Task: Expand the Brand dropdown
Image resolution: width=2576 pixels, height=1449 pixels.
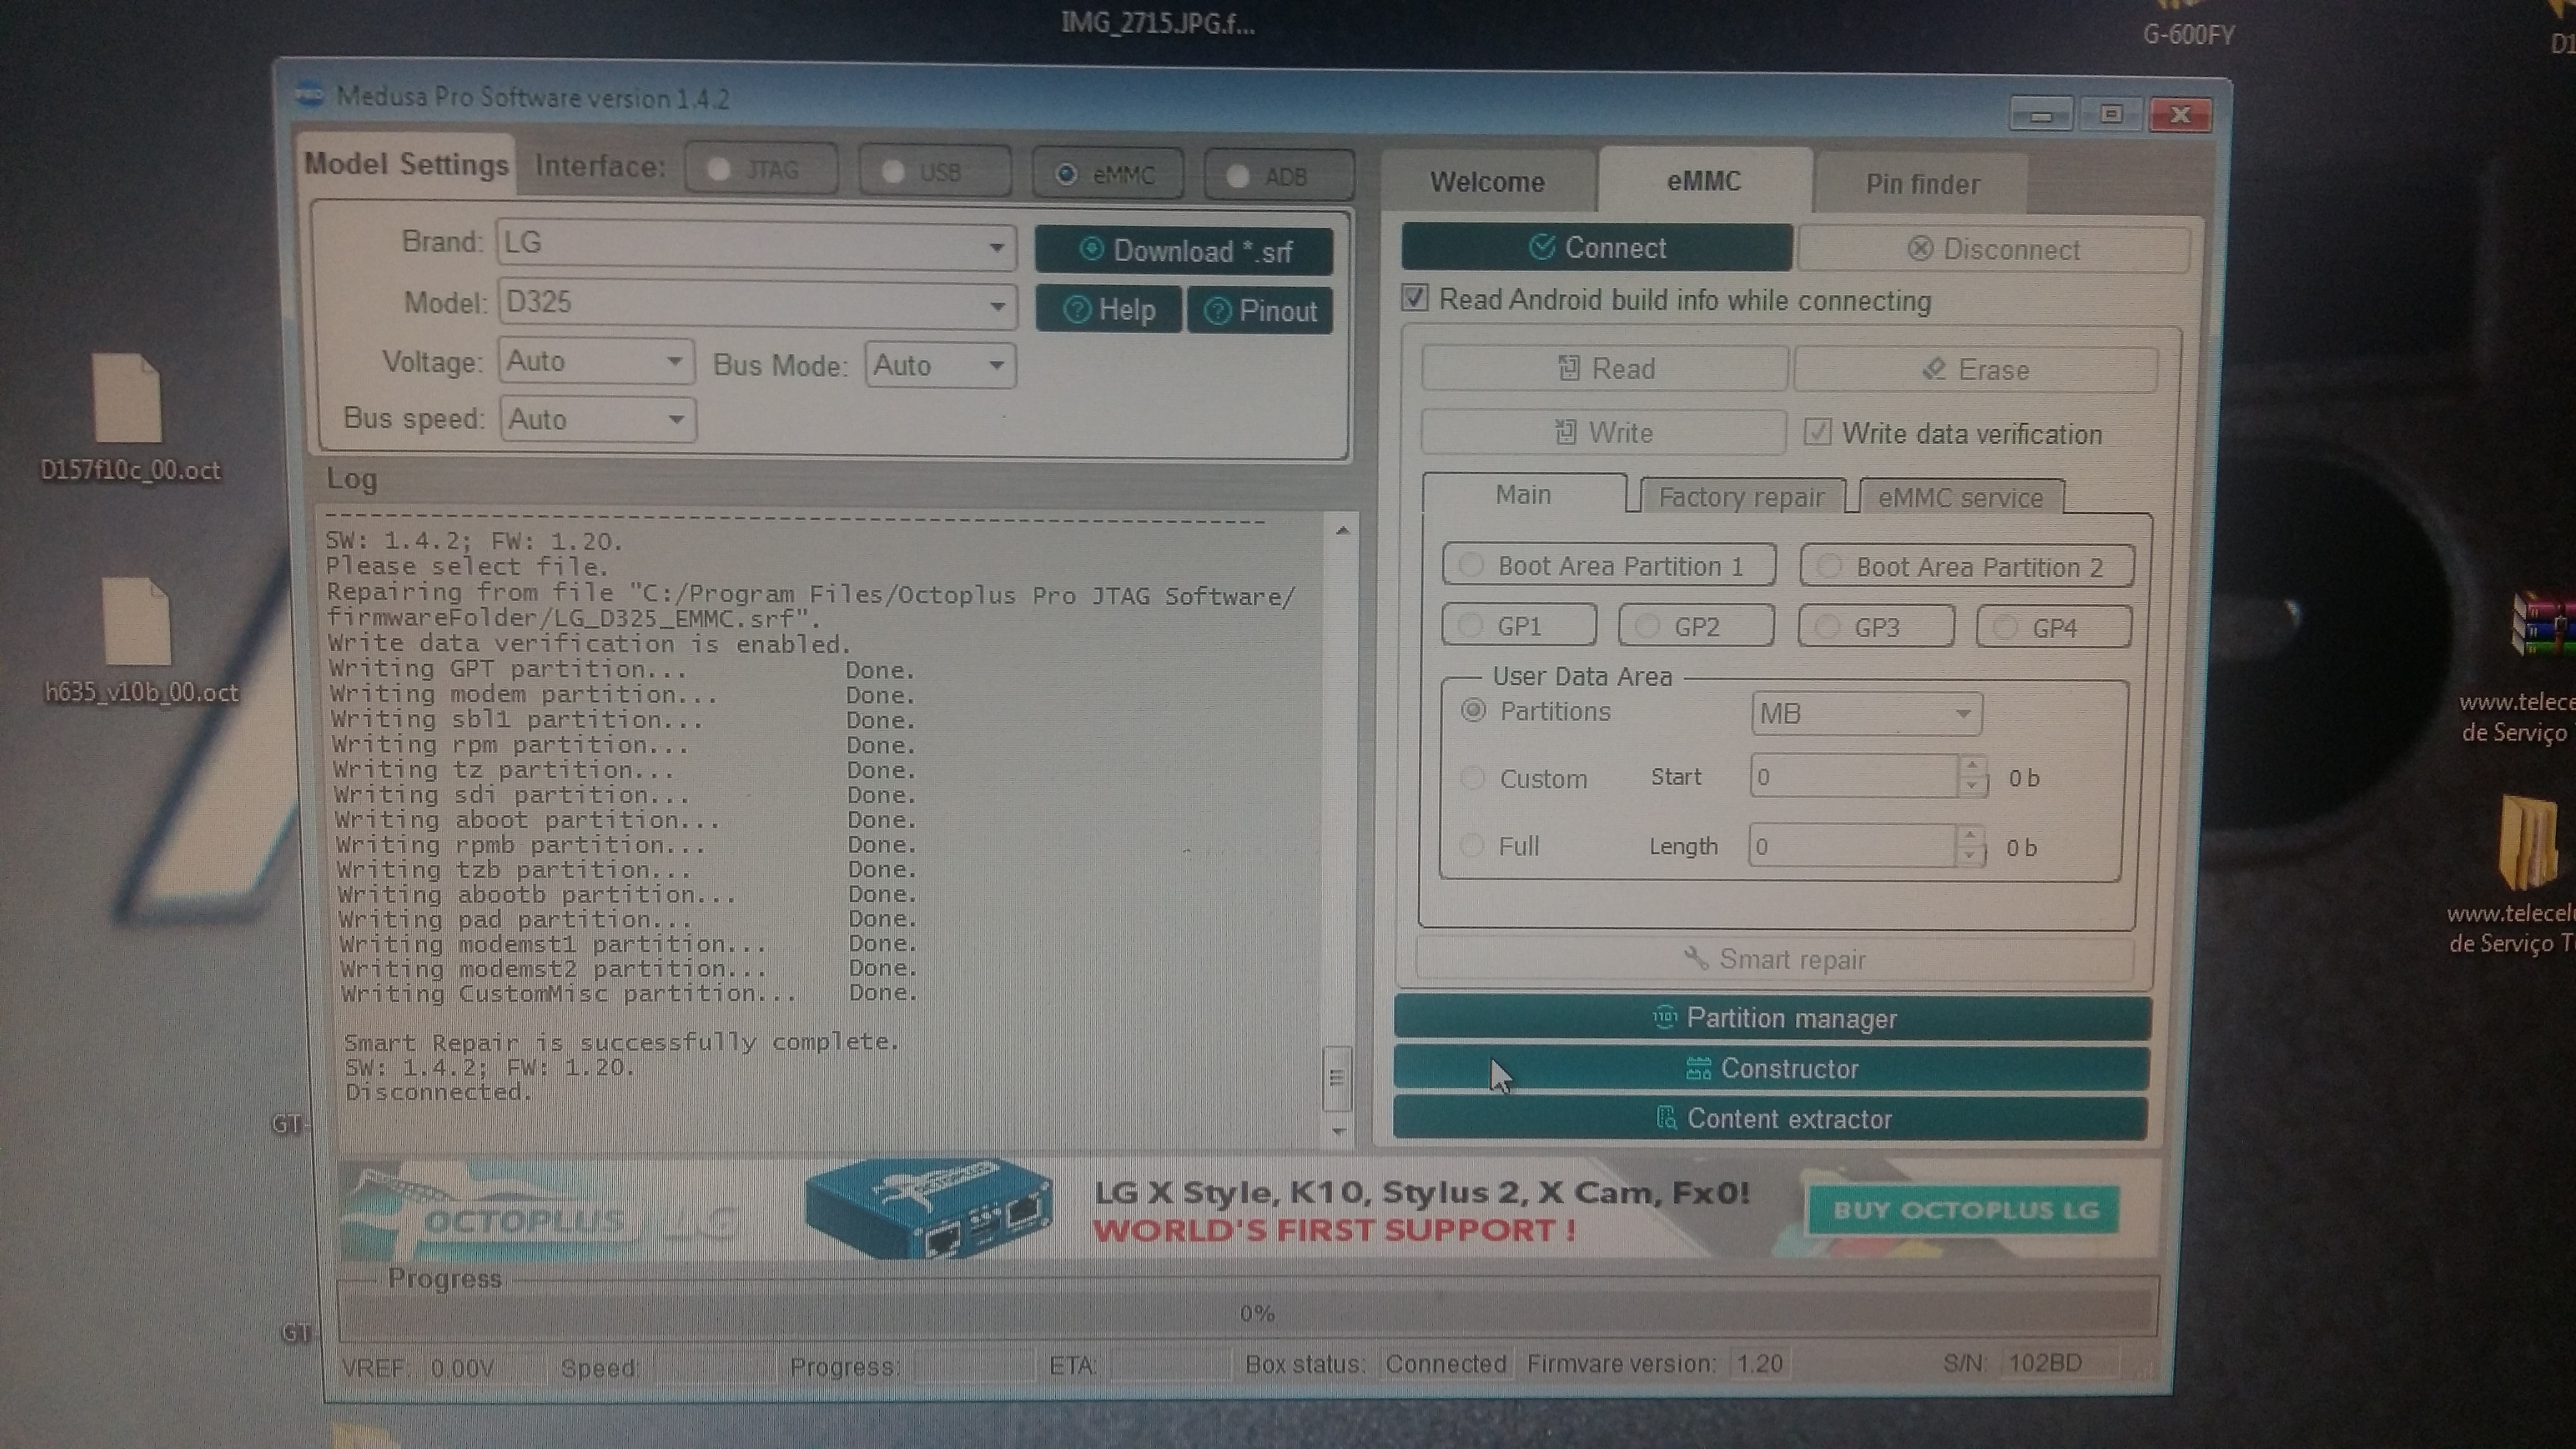Action: [x=996, y=247]
